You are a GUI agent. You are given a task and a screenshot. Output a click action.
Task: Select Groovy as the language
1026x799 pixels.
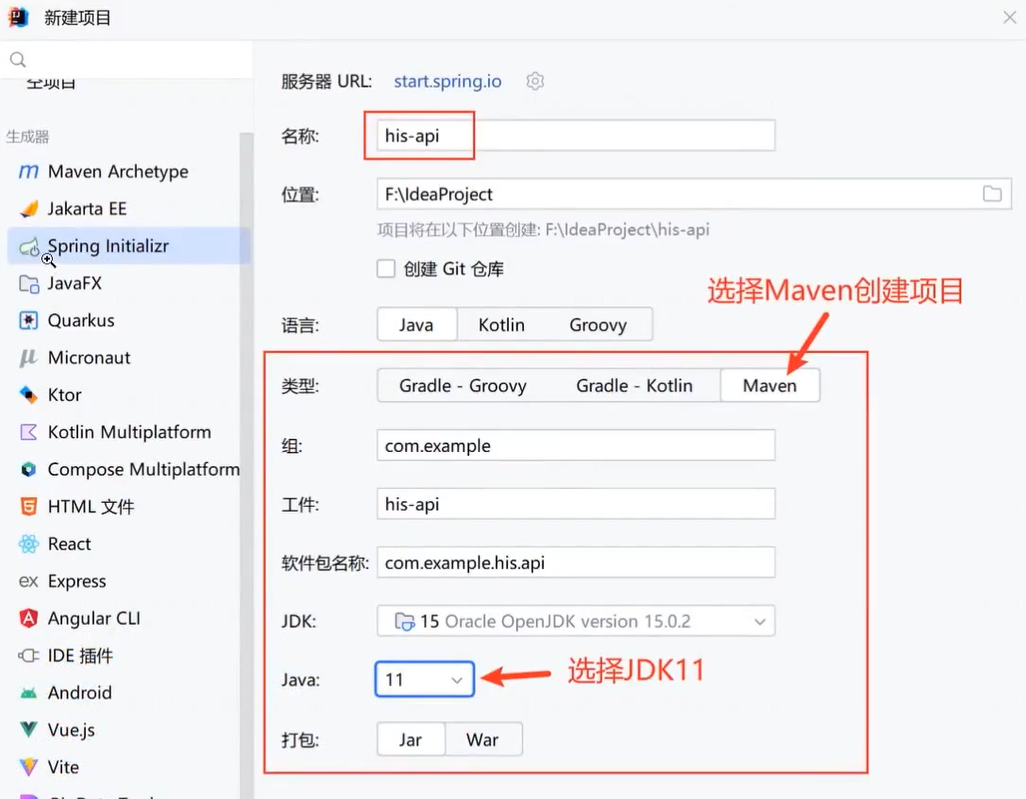tap(598, 325)
